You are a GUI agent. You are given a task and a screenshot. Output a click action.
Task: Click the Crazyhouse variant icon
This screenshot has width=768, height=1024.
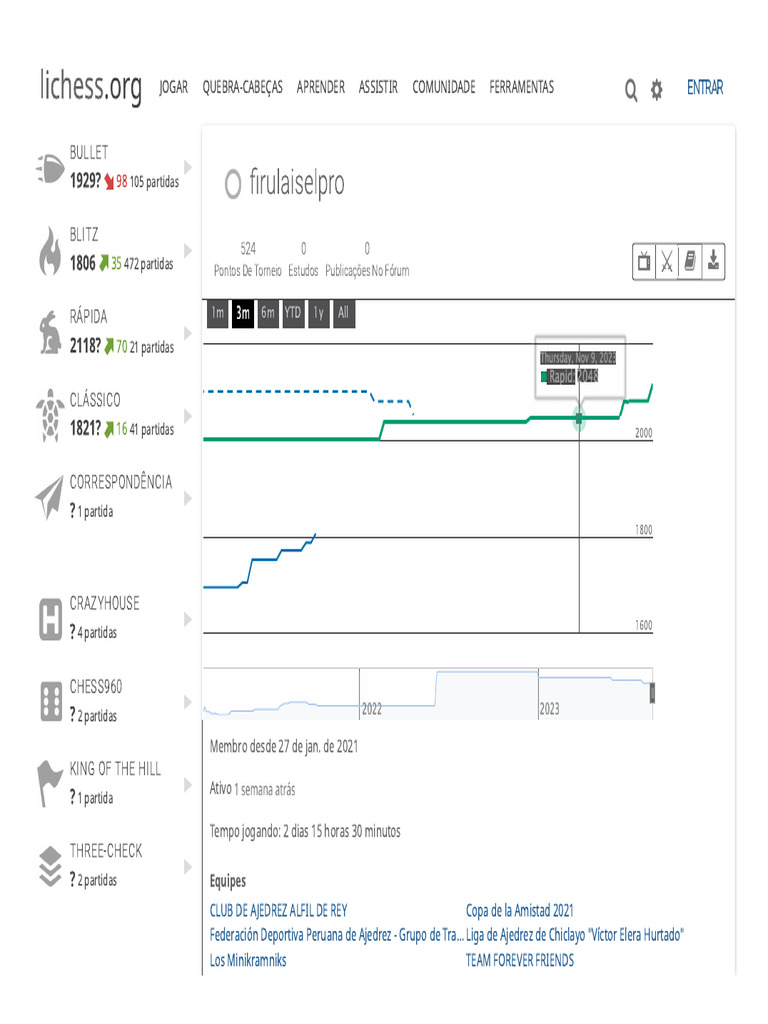[50, 618]
